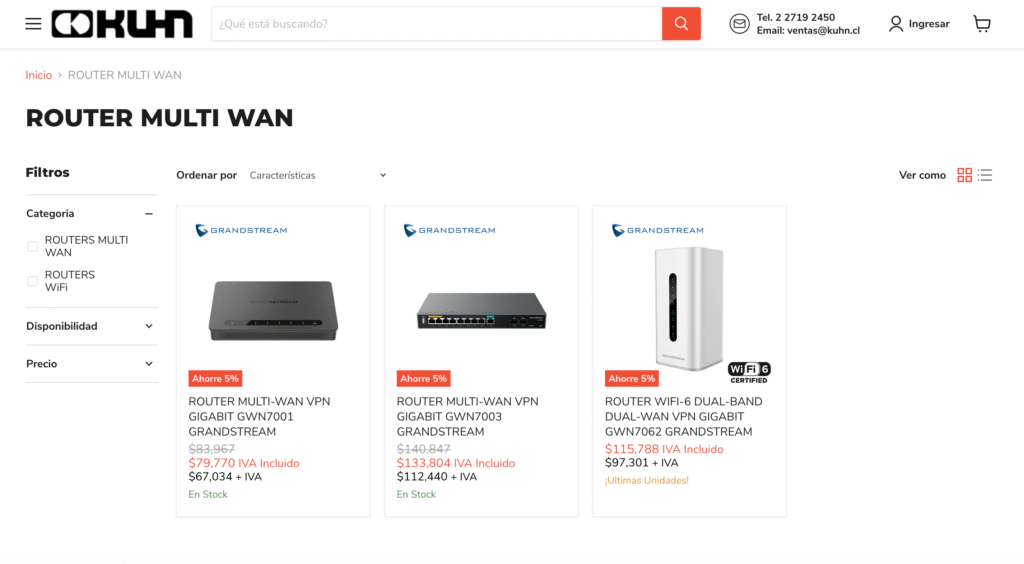1024x564 pixels.
Task: Expand the Disponibilidad filter
Action: 149,326
